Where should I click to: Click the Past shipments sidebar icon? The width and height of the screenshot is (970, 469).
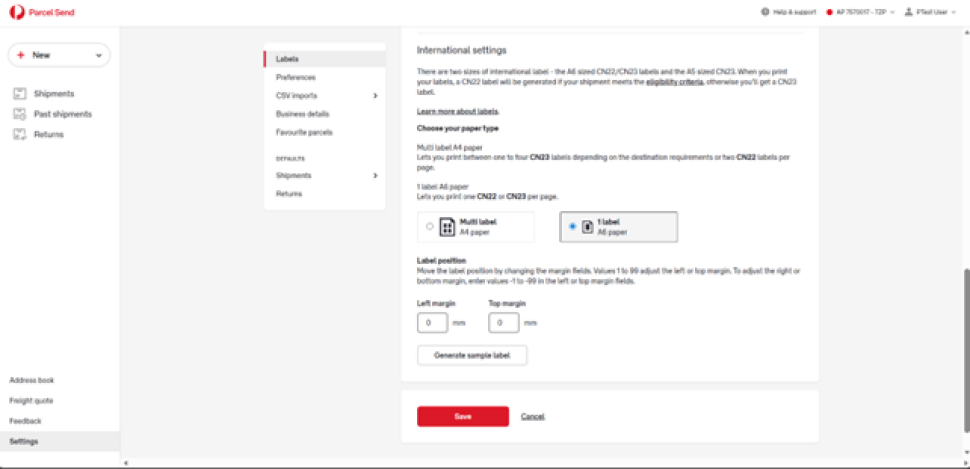(20, 114)
